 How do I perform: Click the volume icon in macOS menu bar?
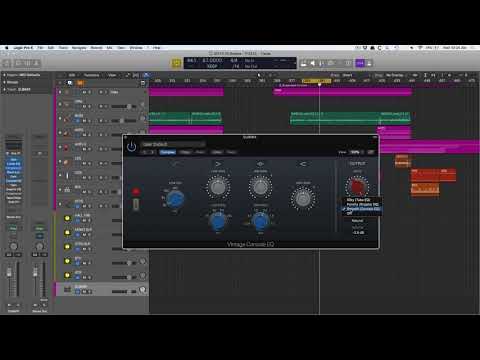pyautogui.click(x=412, y=48)
